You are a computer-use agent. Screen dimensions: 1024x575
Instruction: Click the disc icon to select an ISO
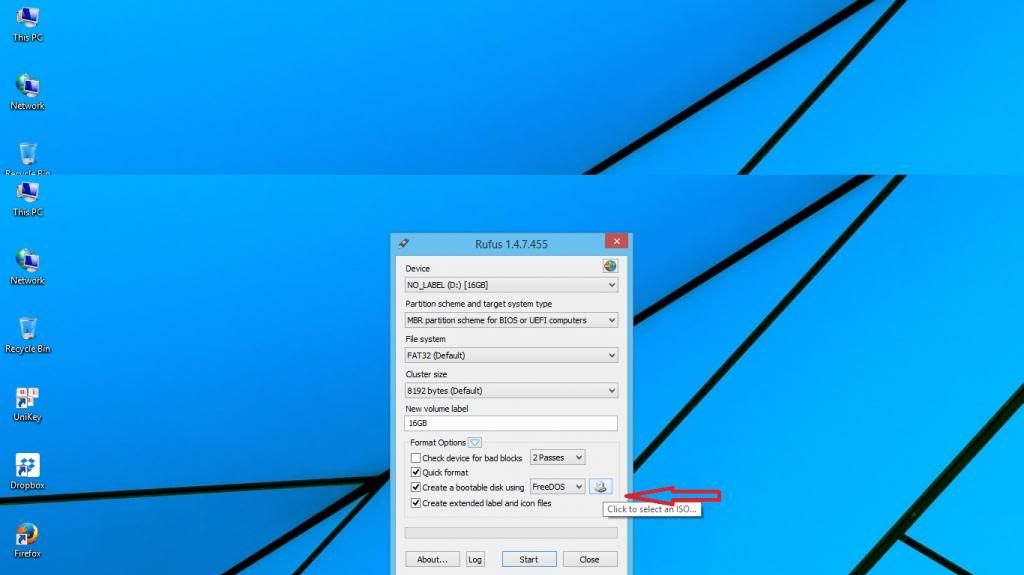600,487
